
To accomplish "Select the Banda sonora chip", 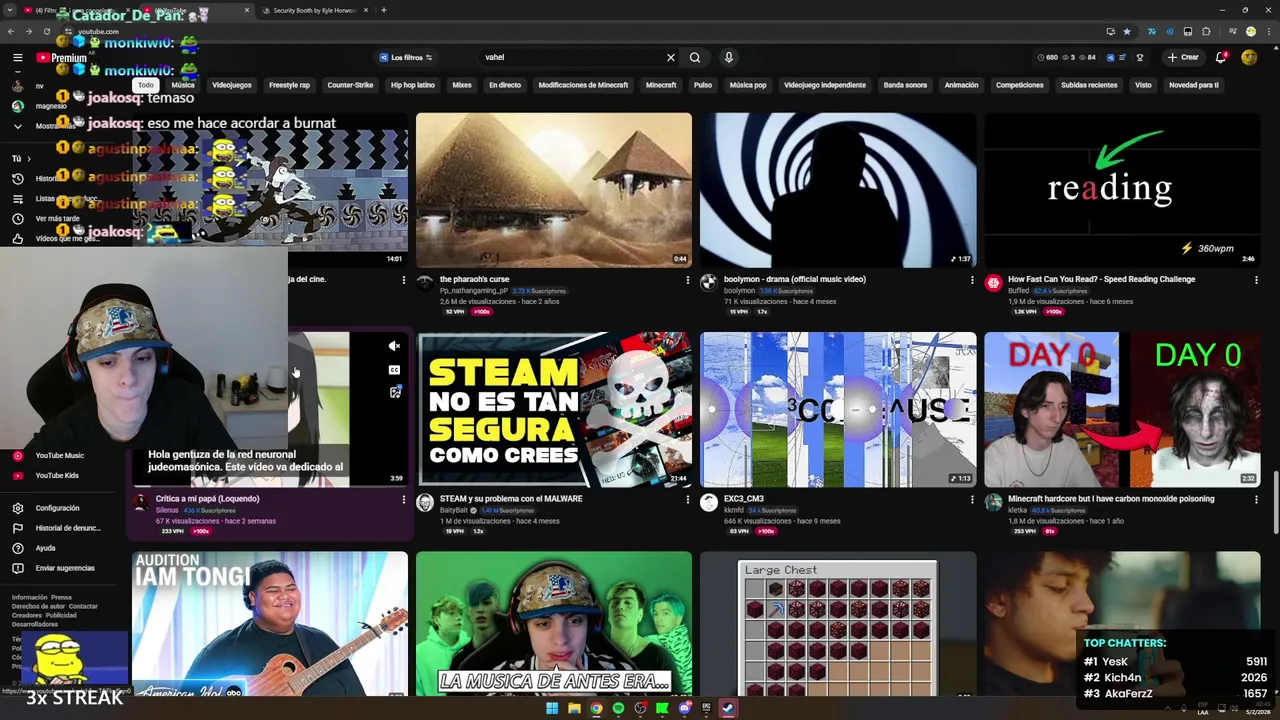I will click(905, 85).
